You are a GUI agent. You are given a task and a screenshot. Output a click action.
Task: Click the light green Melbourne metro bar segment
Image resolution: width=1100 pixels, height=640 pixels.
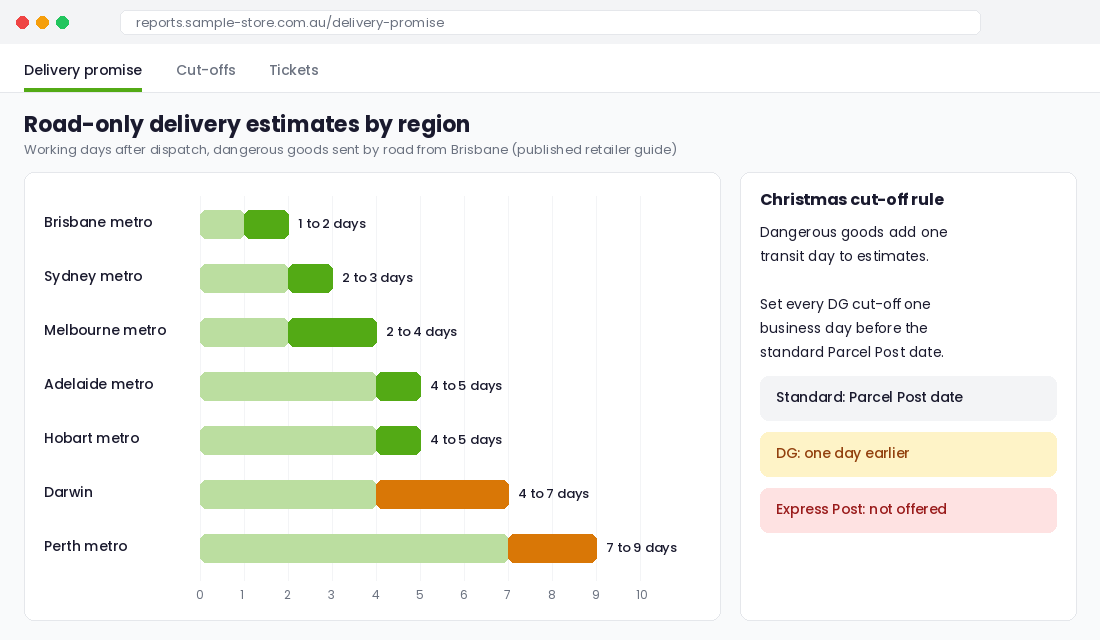244,333
